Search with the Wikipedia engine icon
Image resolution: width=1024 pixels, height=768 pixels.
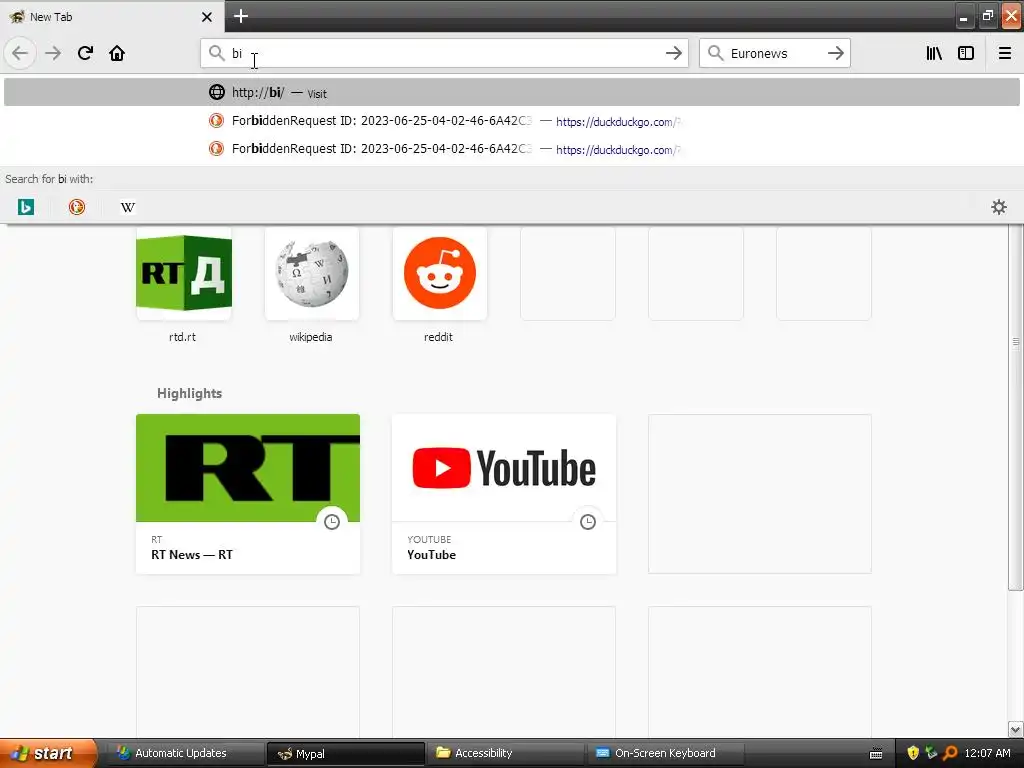click(x=127, y=207)
